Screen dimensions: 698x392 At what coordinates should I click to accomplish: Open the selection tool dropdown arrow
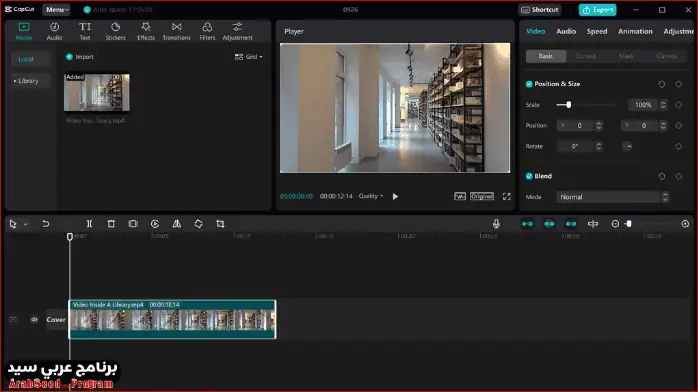click(26, 224)
